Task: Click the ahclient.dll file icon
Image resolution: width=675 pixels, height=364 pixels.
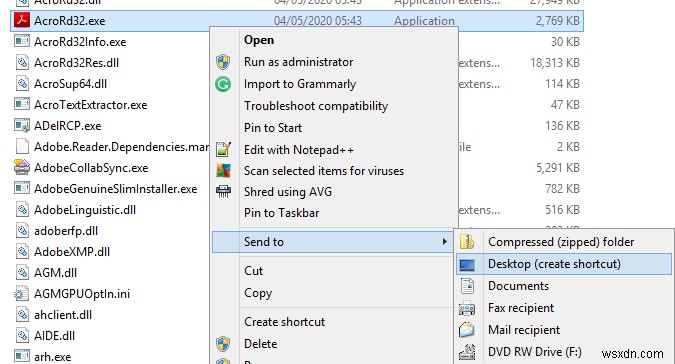Action: click(22, 315)
